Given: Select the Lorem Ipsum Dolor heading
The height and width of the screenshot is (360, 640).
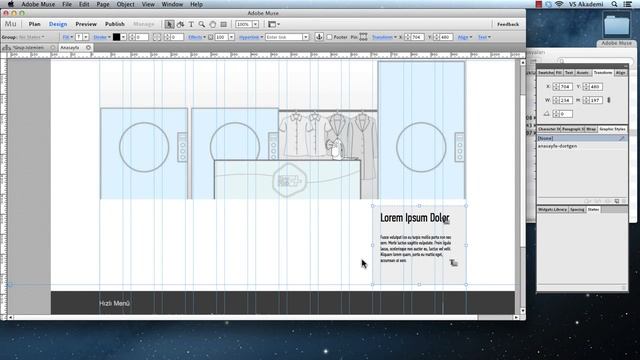Looking at the screenshot, I should [x=415, y=218].
